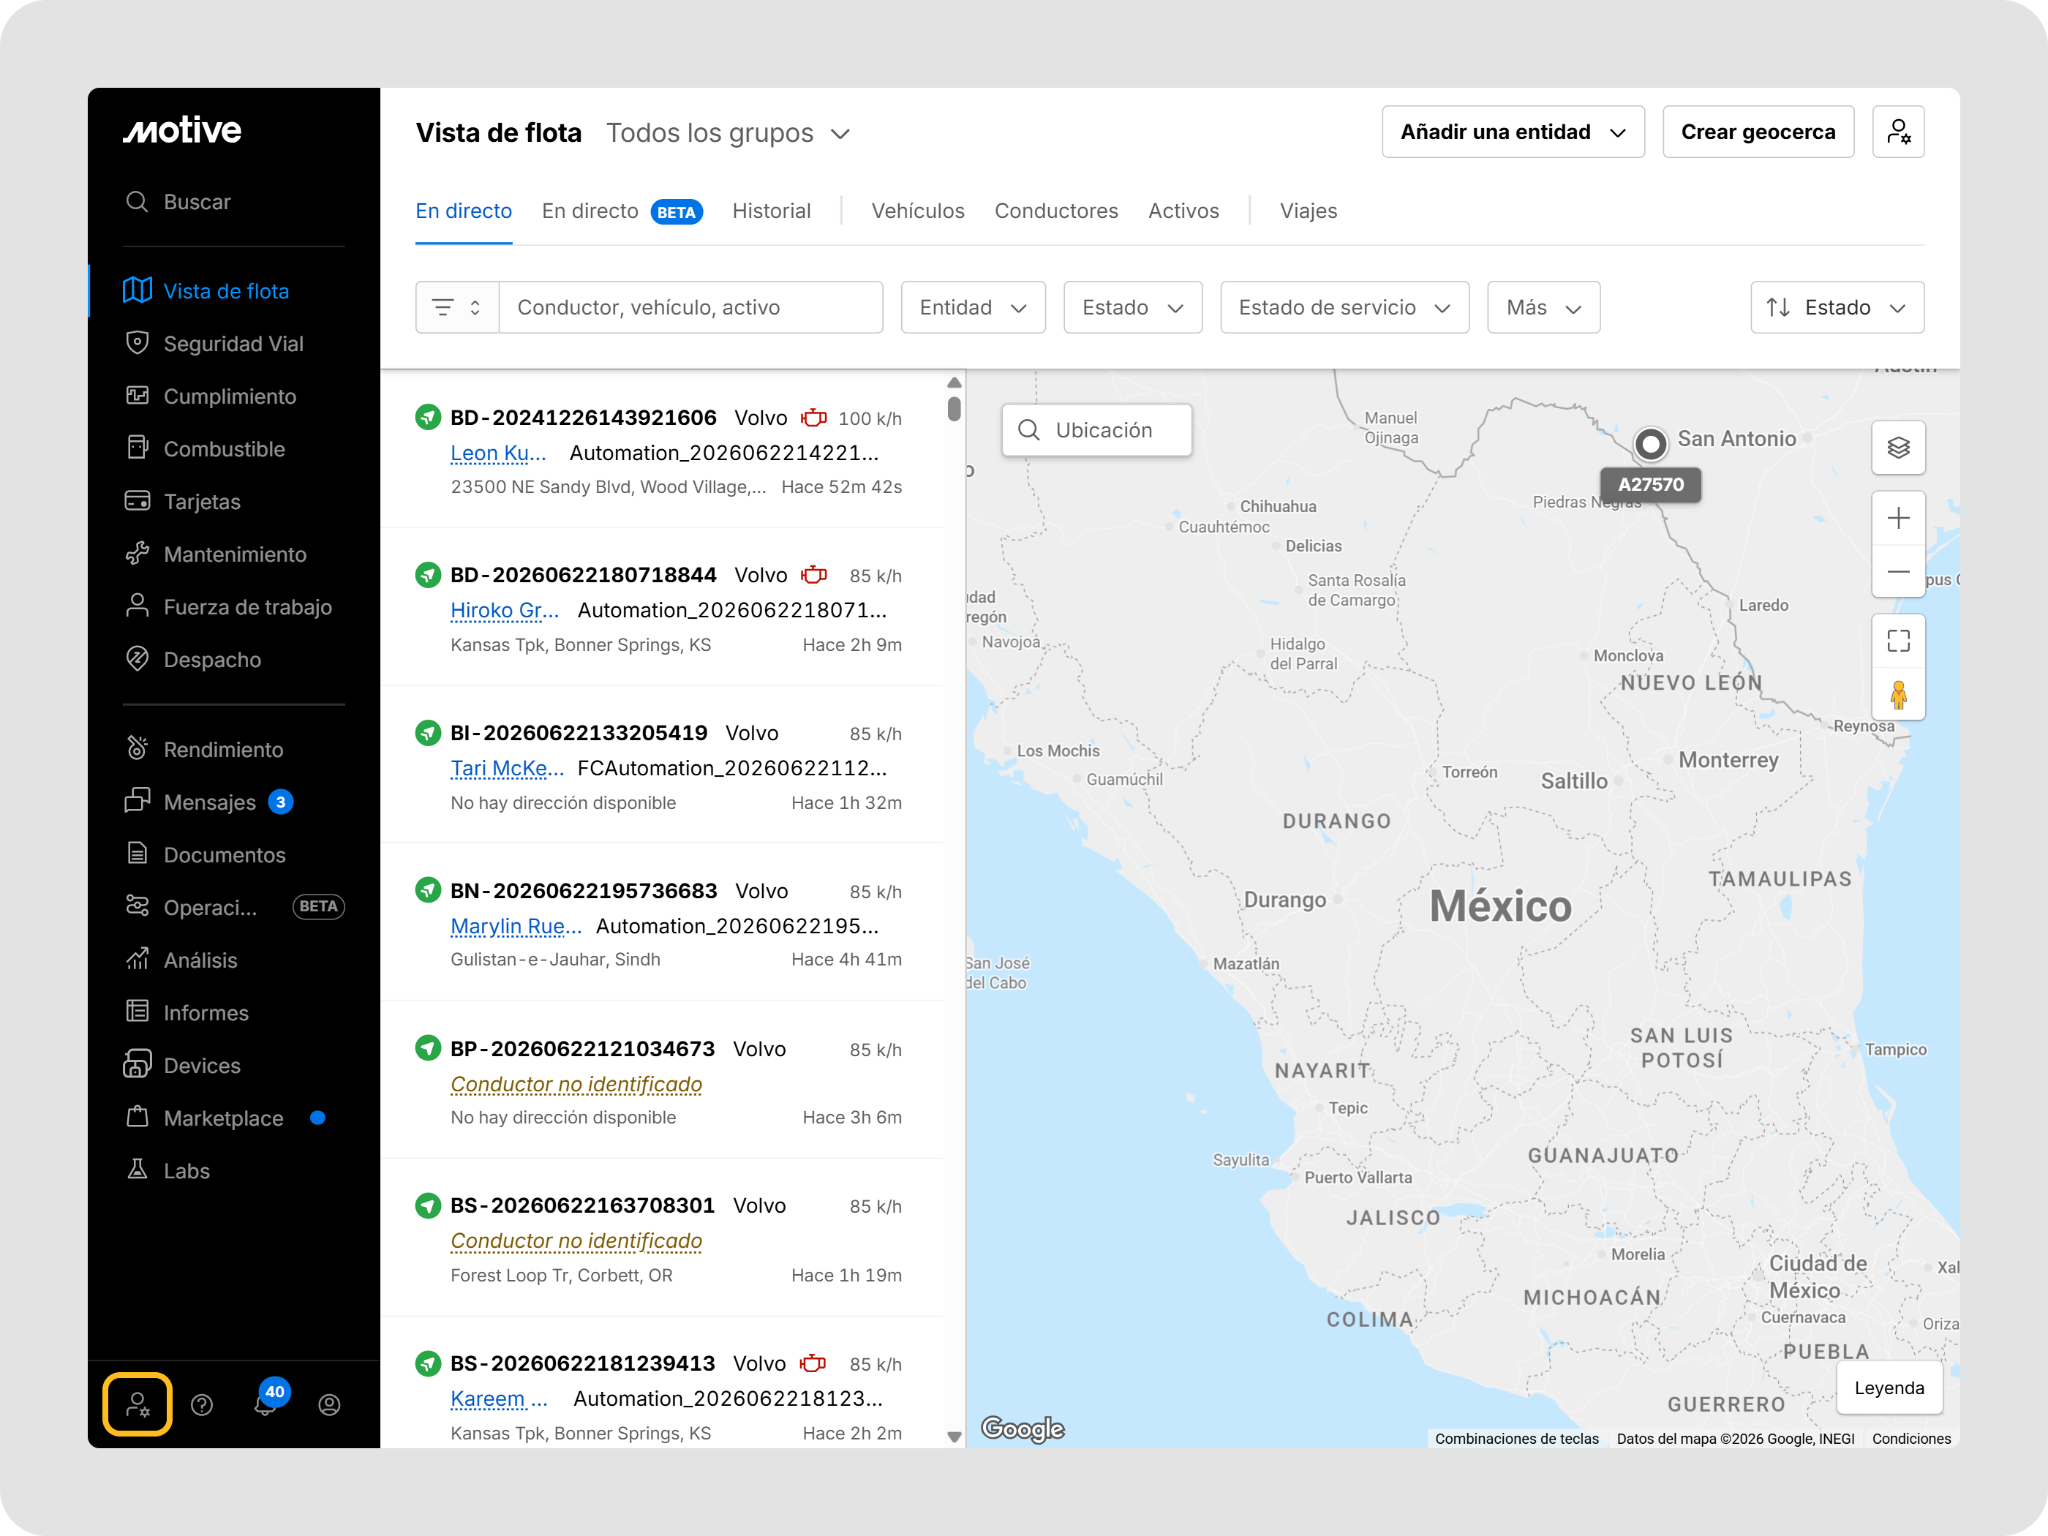Open driver link Kareem ...
Image resolution: width=2048 pixels, height=1536 pixels.
499,1399
